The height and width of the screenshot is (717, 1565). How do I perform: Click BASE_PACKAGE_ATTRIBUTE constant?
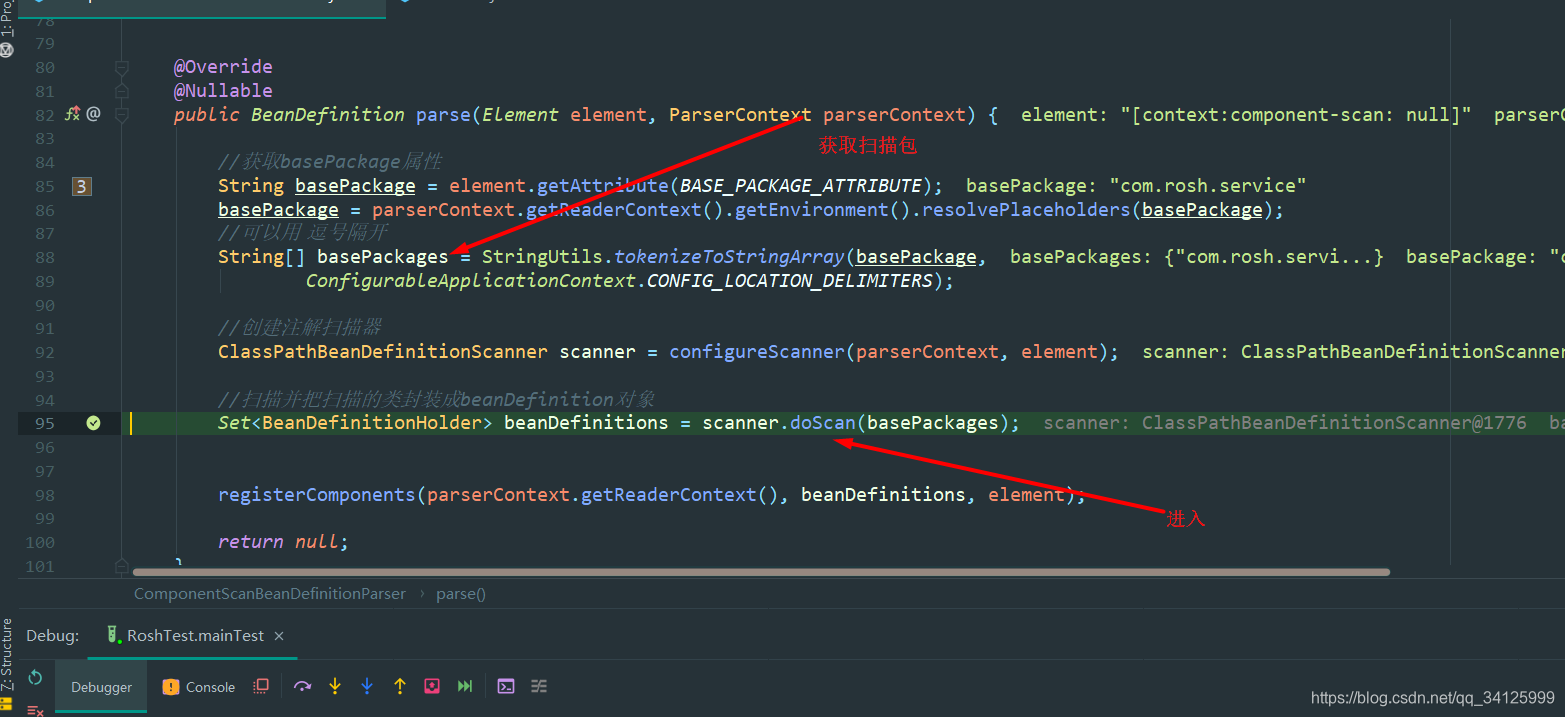pos(801,186)
